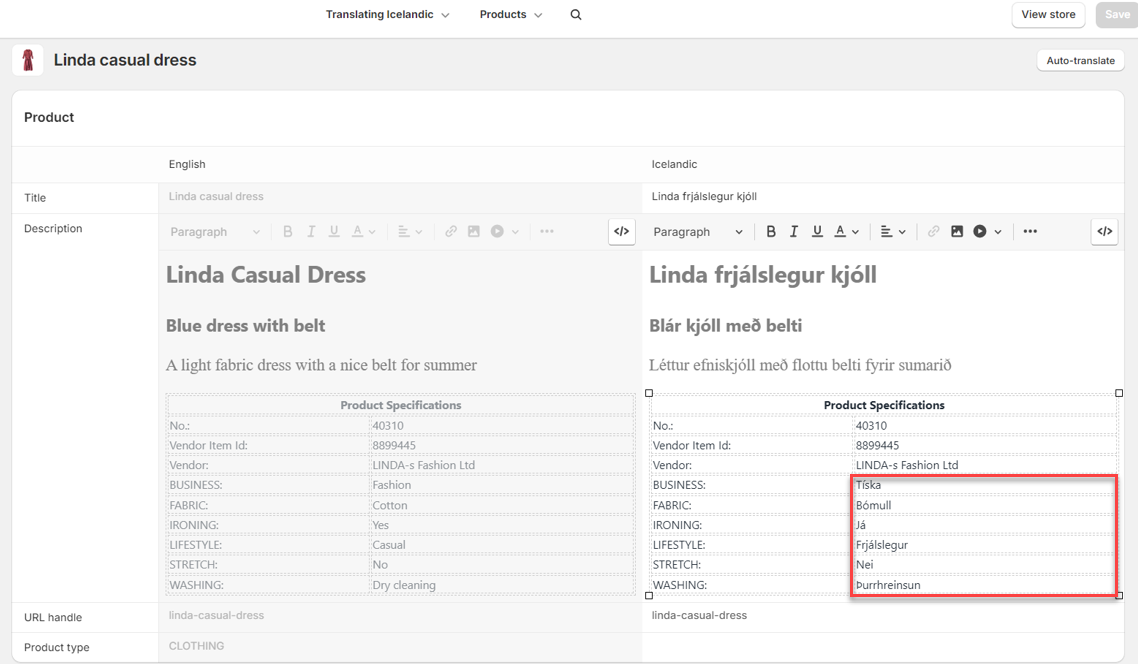Apply italic in Icelandic description editor

click(794, 232)
